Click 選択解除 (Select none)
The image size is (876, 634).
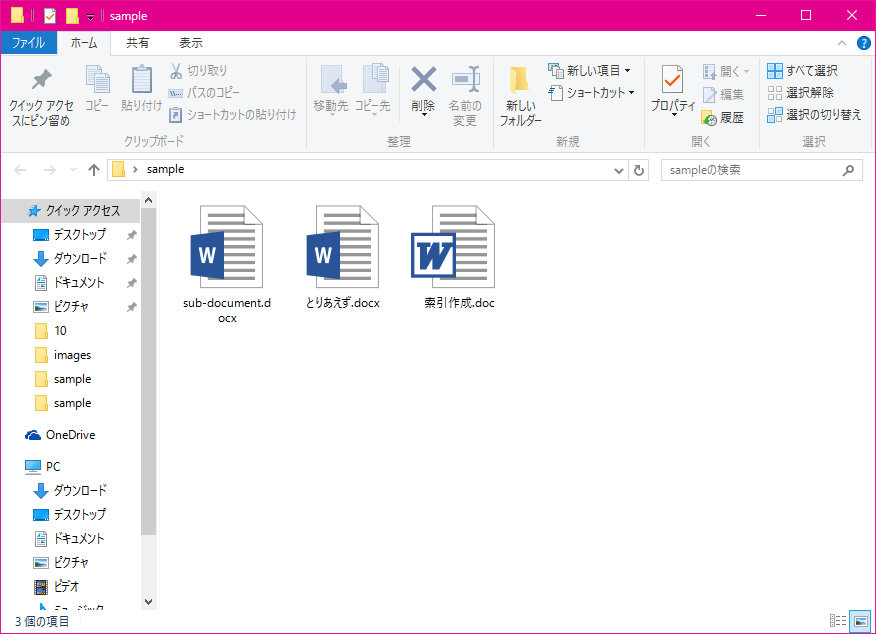801,93
